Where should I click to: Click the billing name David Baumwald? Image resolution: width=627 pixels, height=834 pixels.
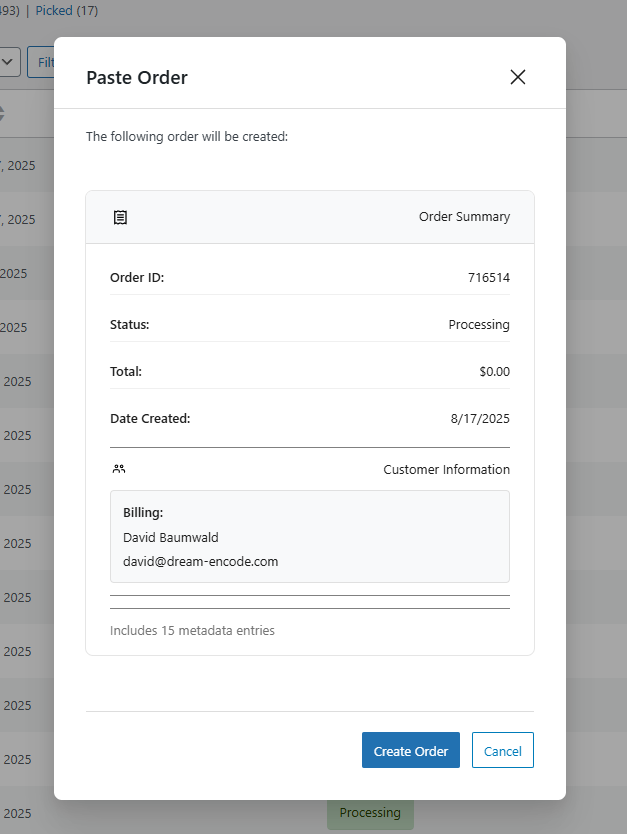tap(170, 538)
